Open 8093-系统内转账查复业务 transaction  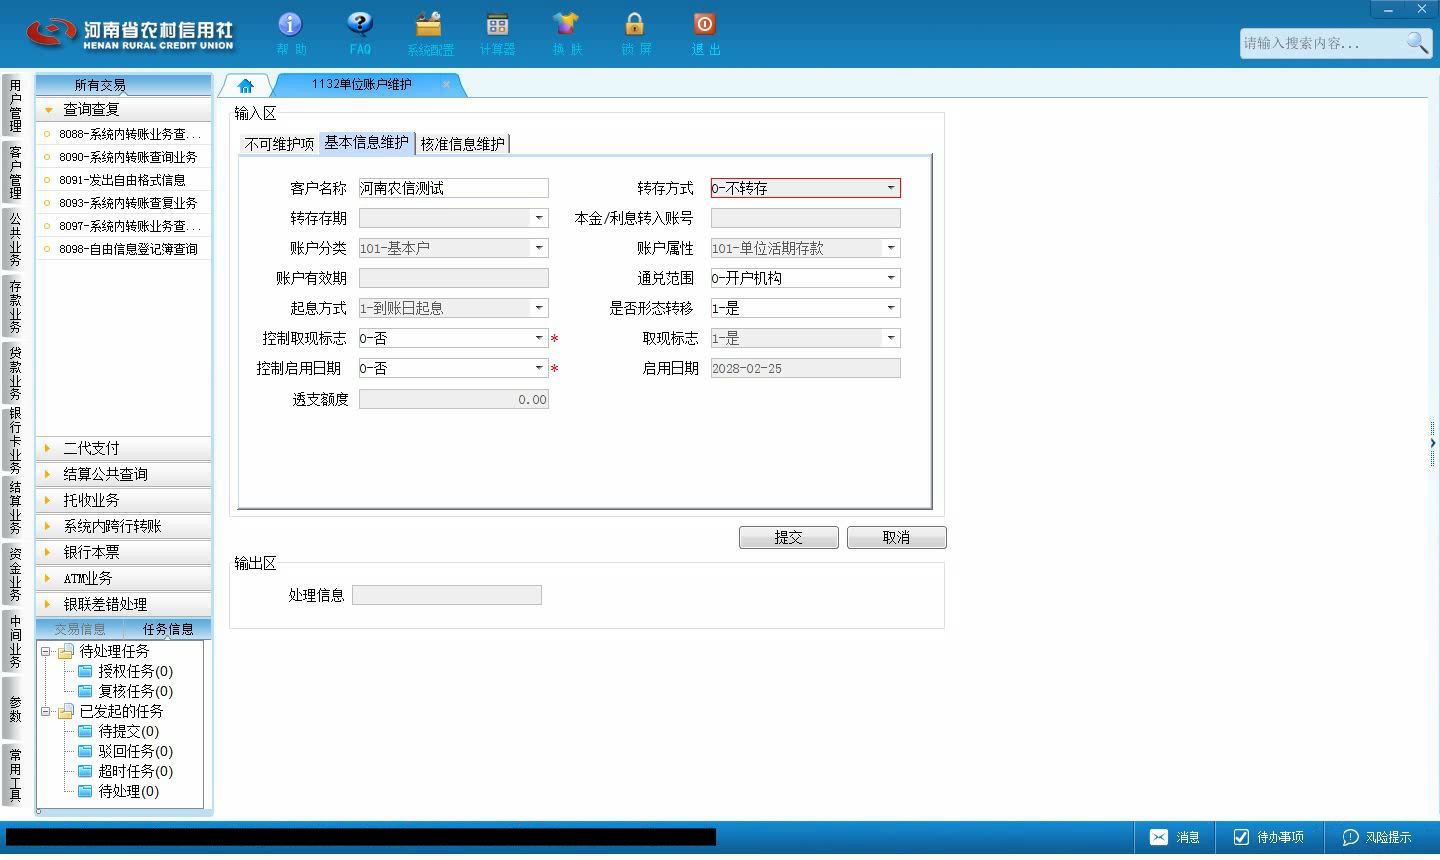point(124,203)
